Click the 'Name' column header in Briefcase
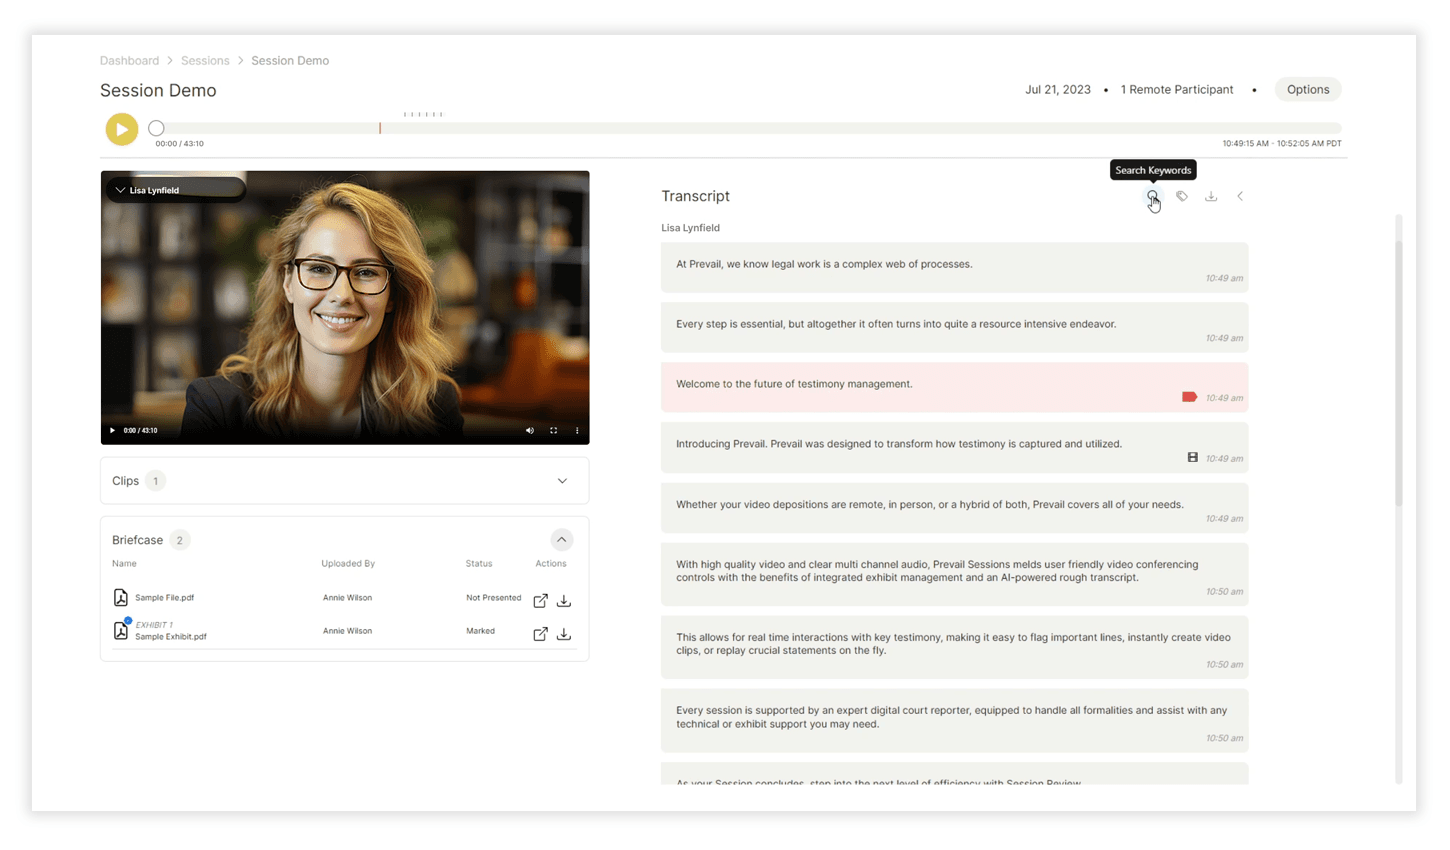 pyautogui.click(x=124, y=563)
